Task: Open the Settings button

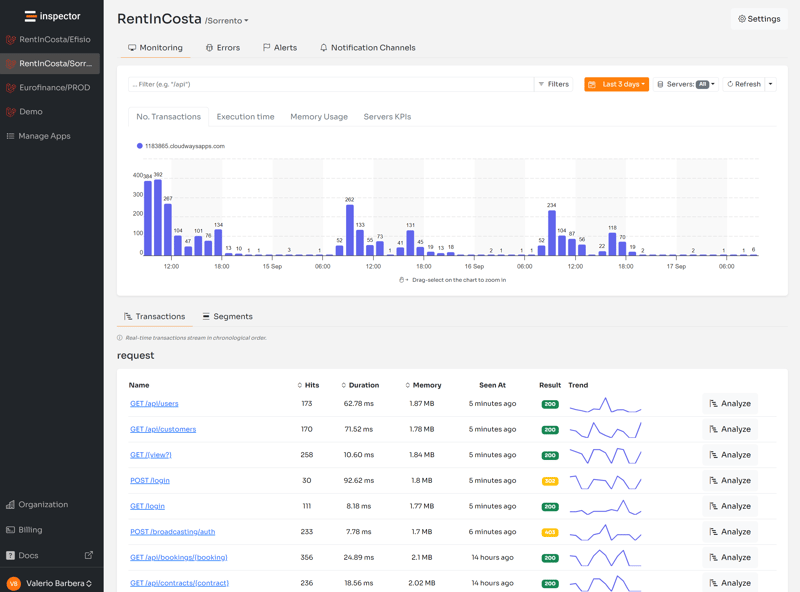Action: 758,18
